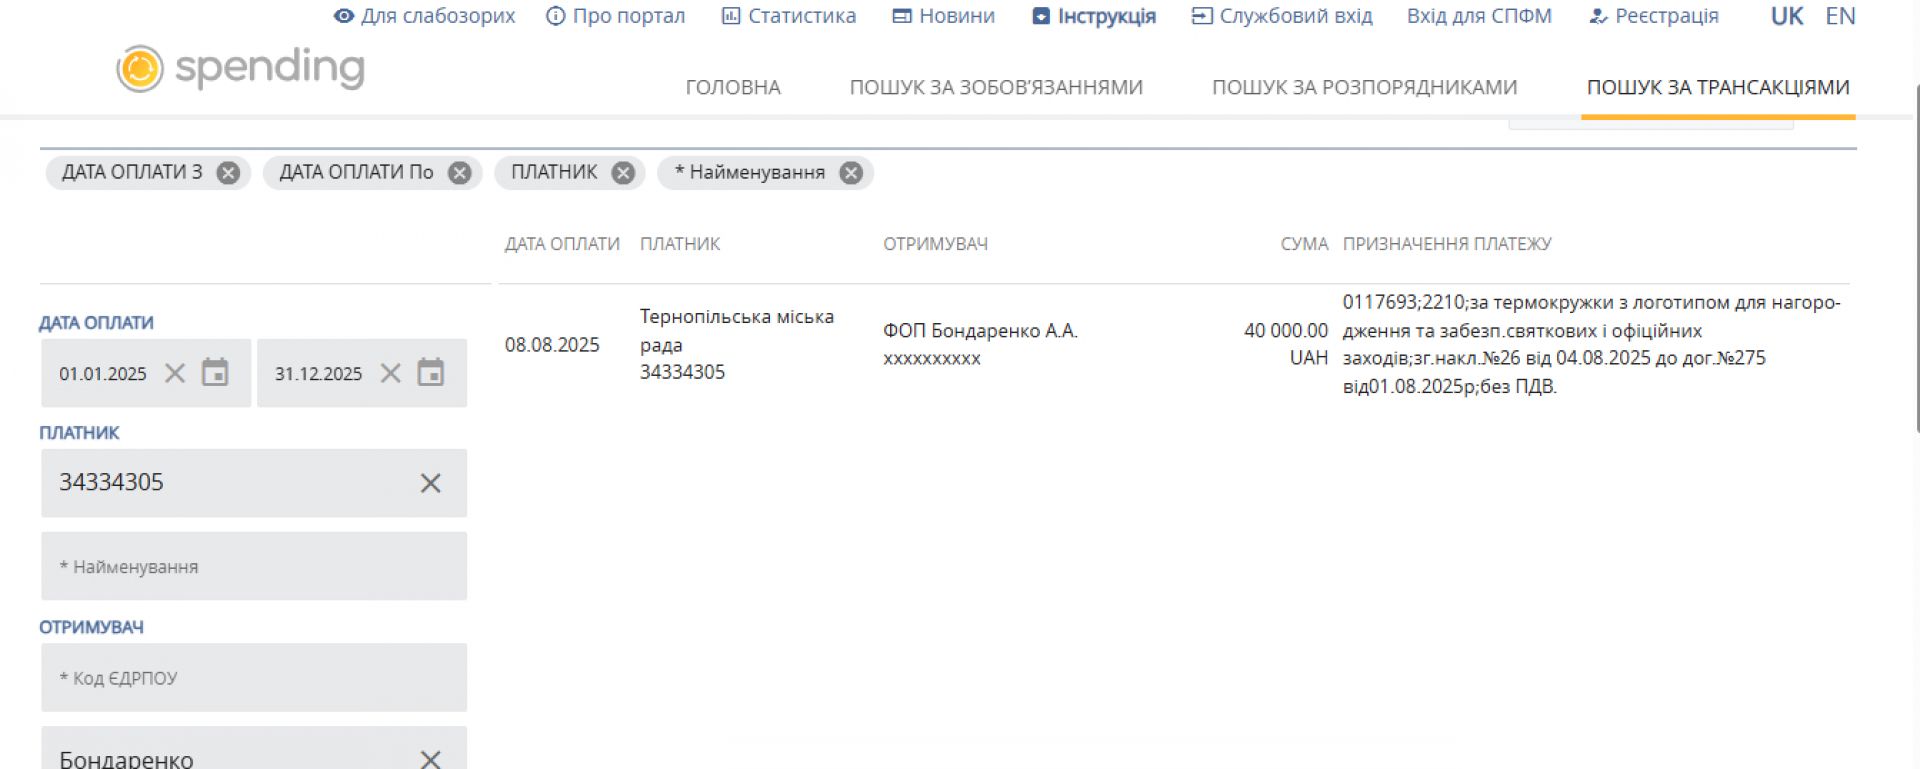The height and width of the screenshot is (769, 1920).
Task: Click the payer '* Найменування' input field
Action: 254,566
